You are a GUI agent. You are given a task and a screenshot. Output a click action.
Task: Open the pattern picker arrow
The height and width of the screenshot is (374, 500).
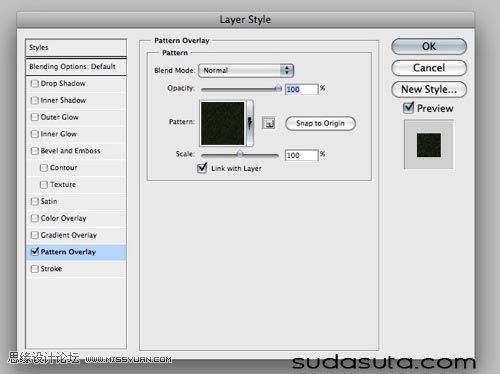tap(250, 123)
